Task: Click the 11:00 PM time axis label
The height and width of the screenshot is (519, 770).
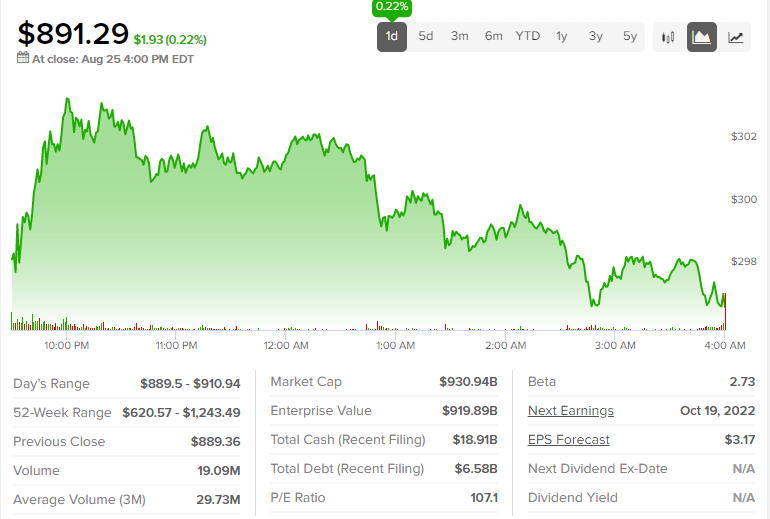Action: click(x=176, y=345)
